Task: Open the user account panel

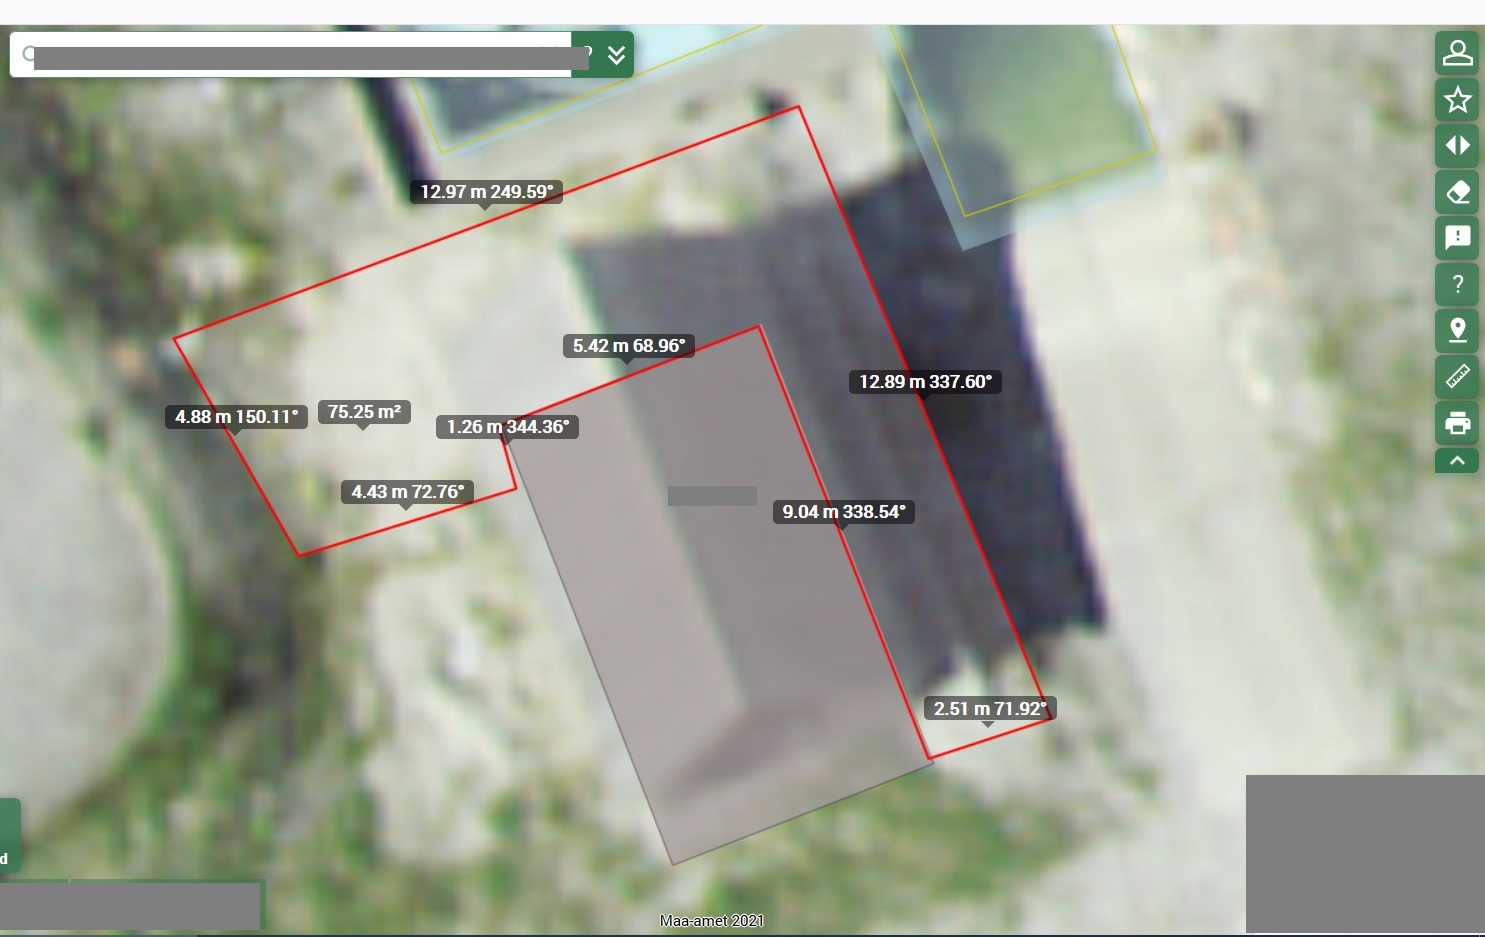Action: click(1457, 53)
